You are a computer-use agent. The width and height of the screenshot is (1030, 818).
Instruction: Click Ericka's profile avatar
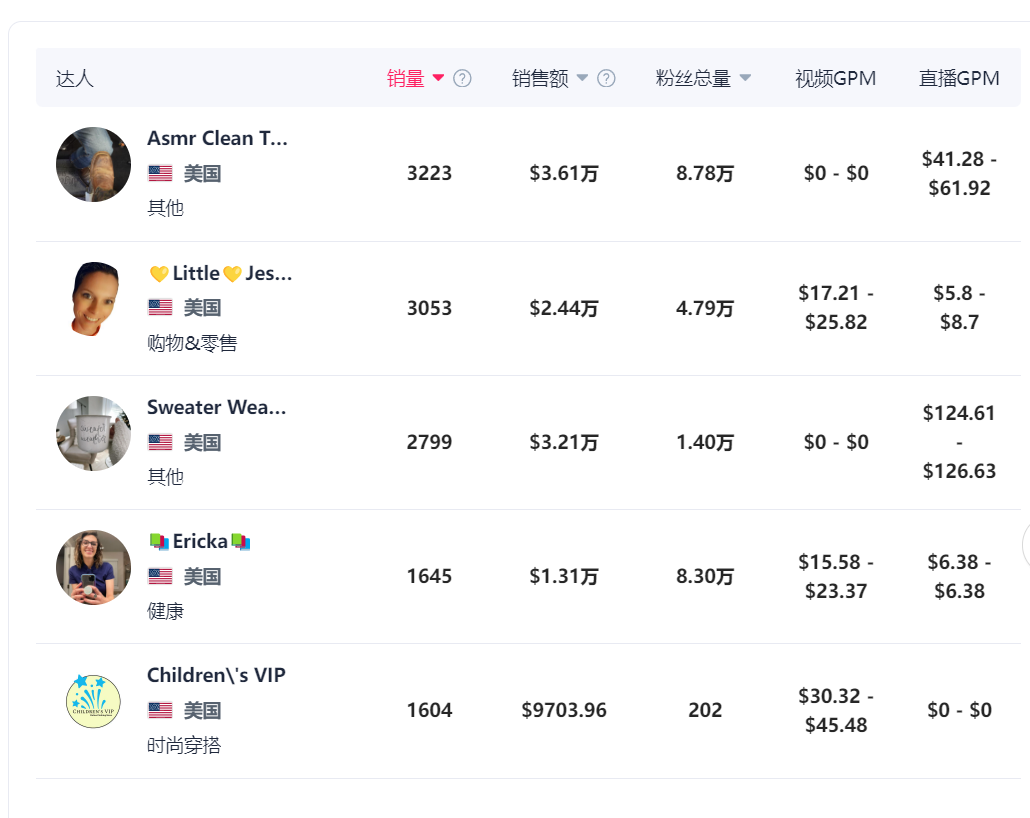93,567
